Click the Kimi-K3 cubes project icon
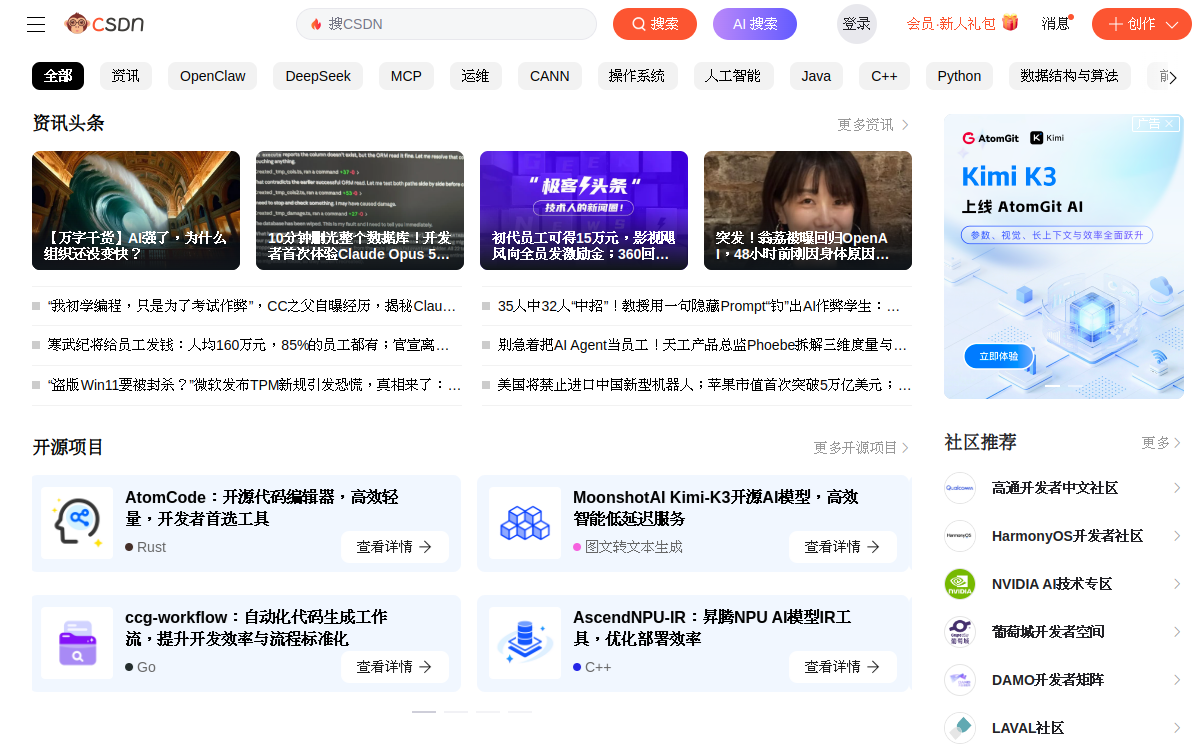Image resolution: width=1200 pixels, height=750 pixels. tap(525, 523)
